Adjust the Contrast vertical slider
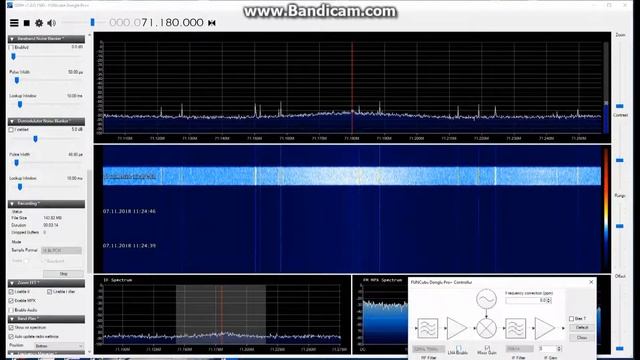Image resolution: width=640 pixels, height=360 pixels. tap(620, 160)
